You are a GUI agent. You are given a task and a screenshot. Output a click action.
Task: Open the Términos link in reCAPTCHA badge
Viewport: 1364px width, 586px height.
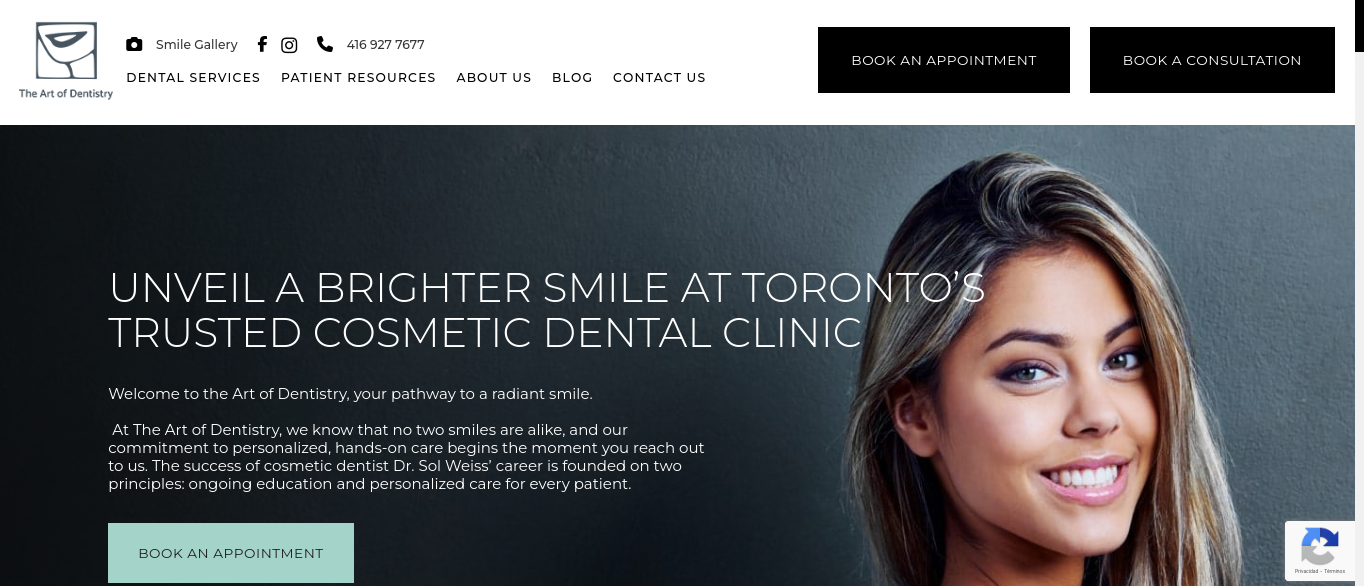[1335, 572]
